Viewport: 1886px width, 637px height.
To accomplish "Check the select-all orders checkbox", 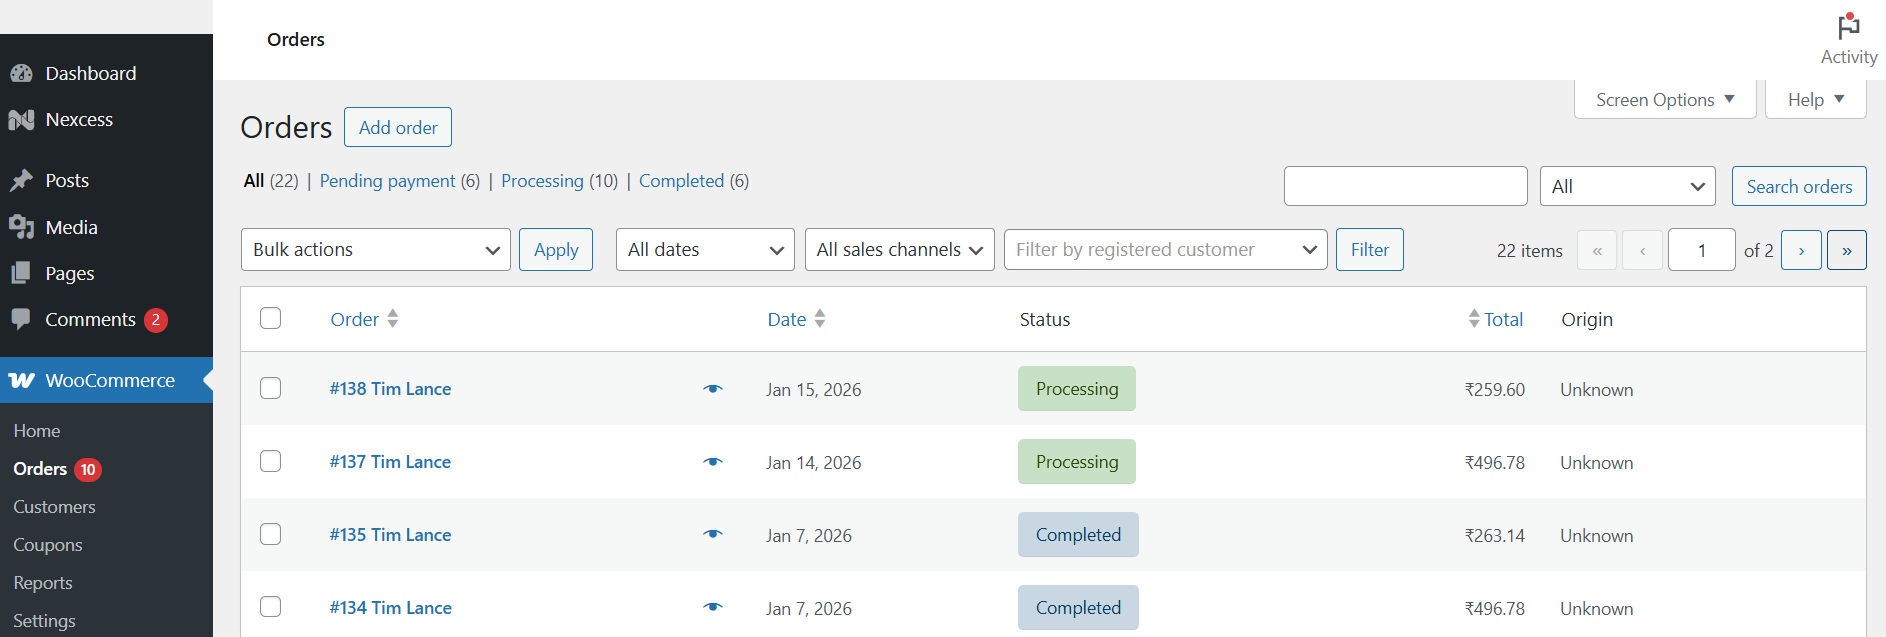I will [270, 318].
